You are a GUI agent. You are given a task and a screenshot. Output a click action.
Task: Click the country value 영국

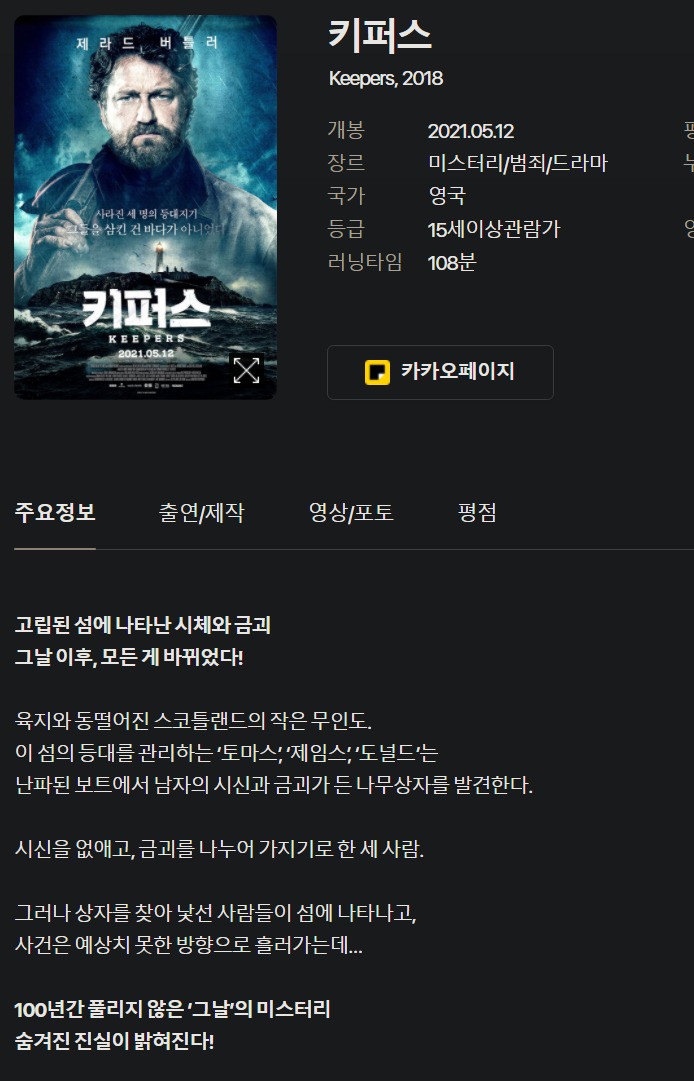point(447,196)
